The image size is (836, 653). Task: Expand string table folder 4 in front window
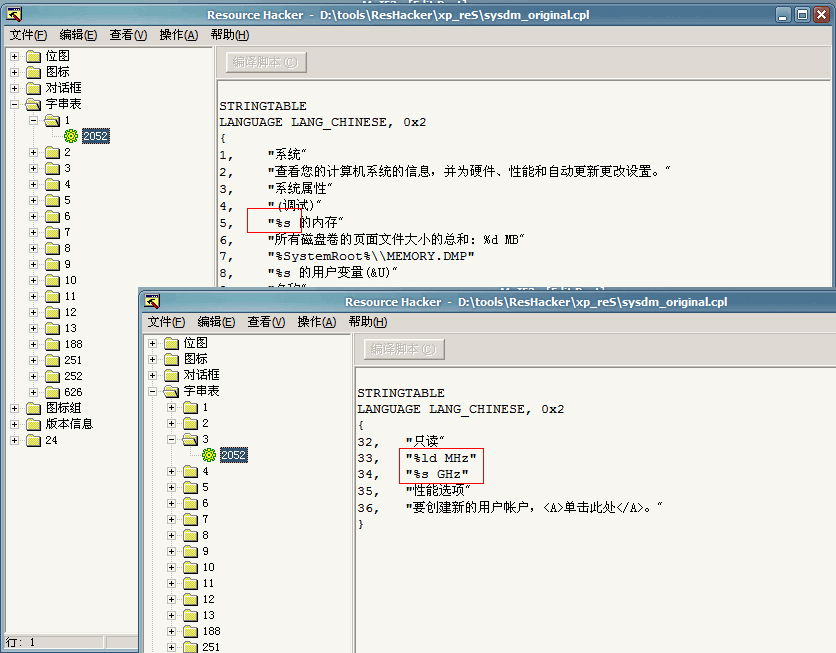tap(172, 472)
